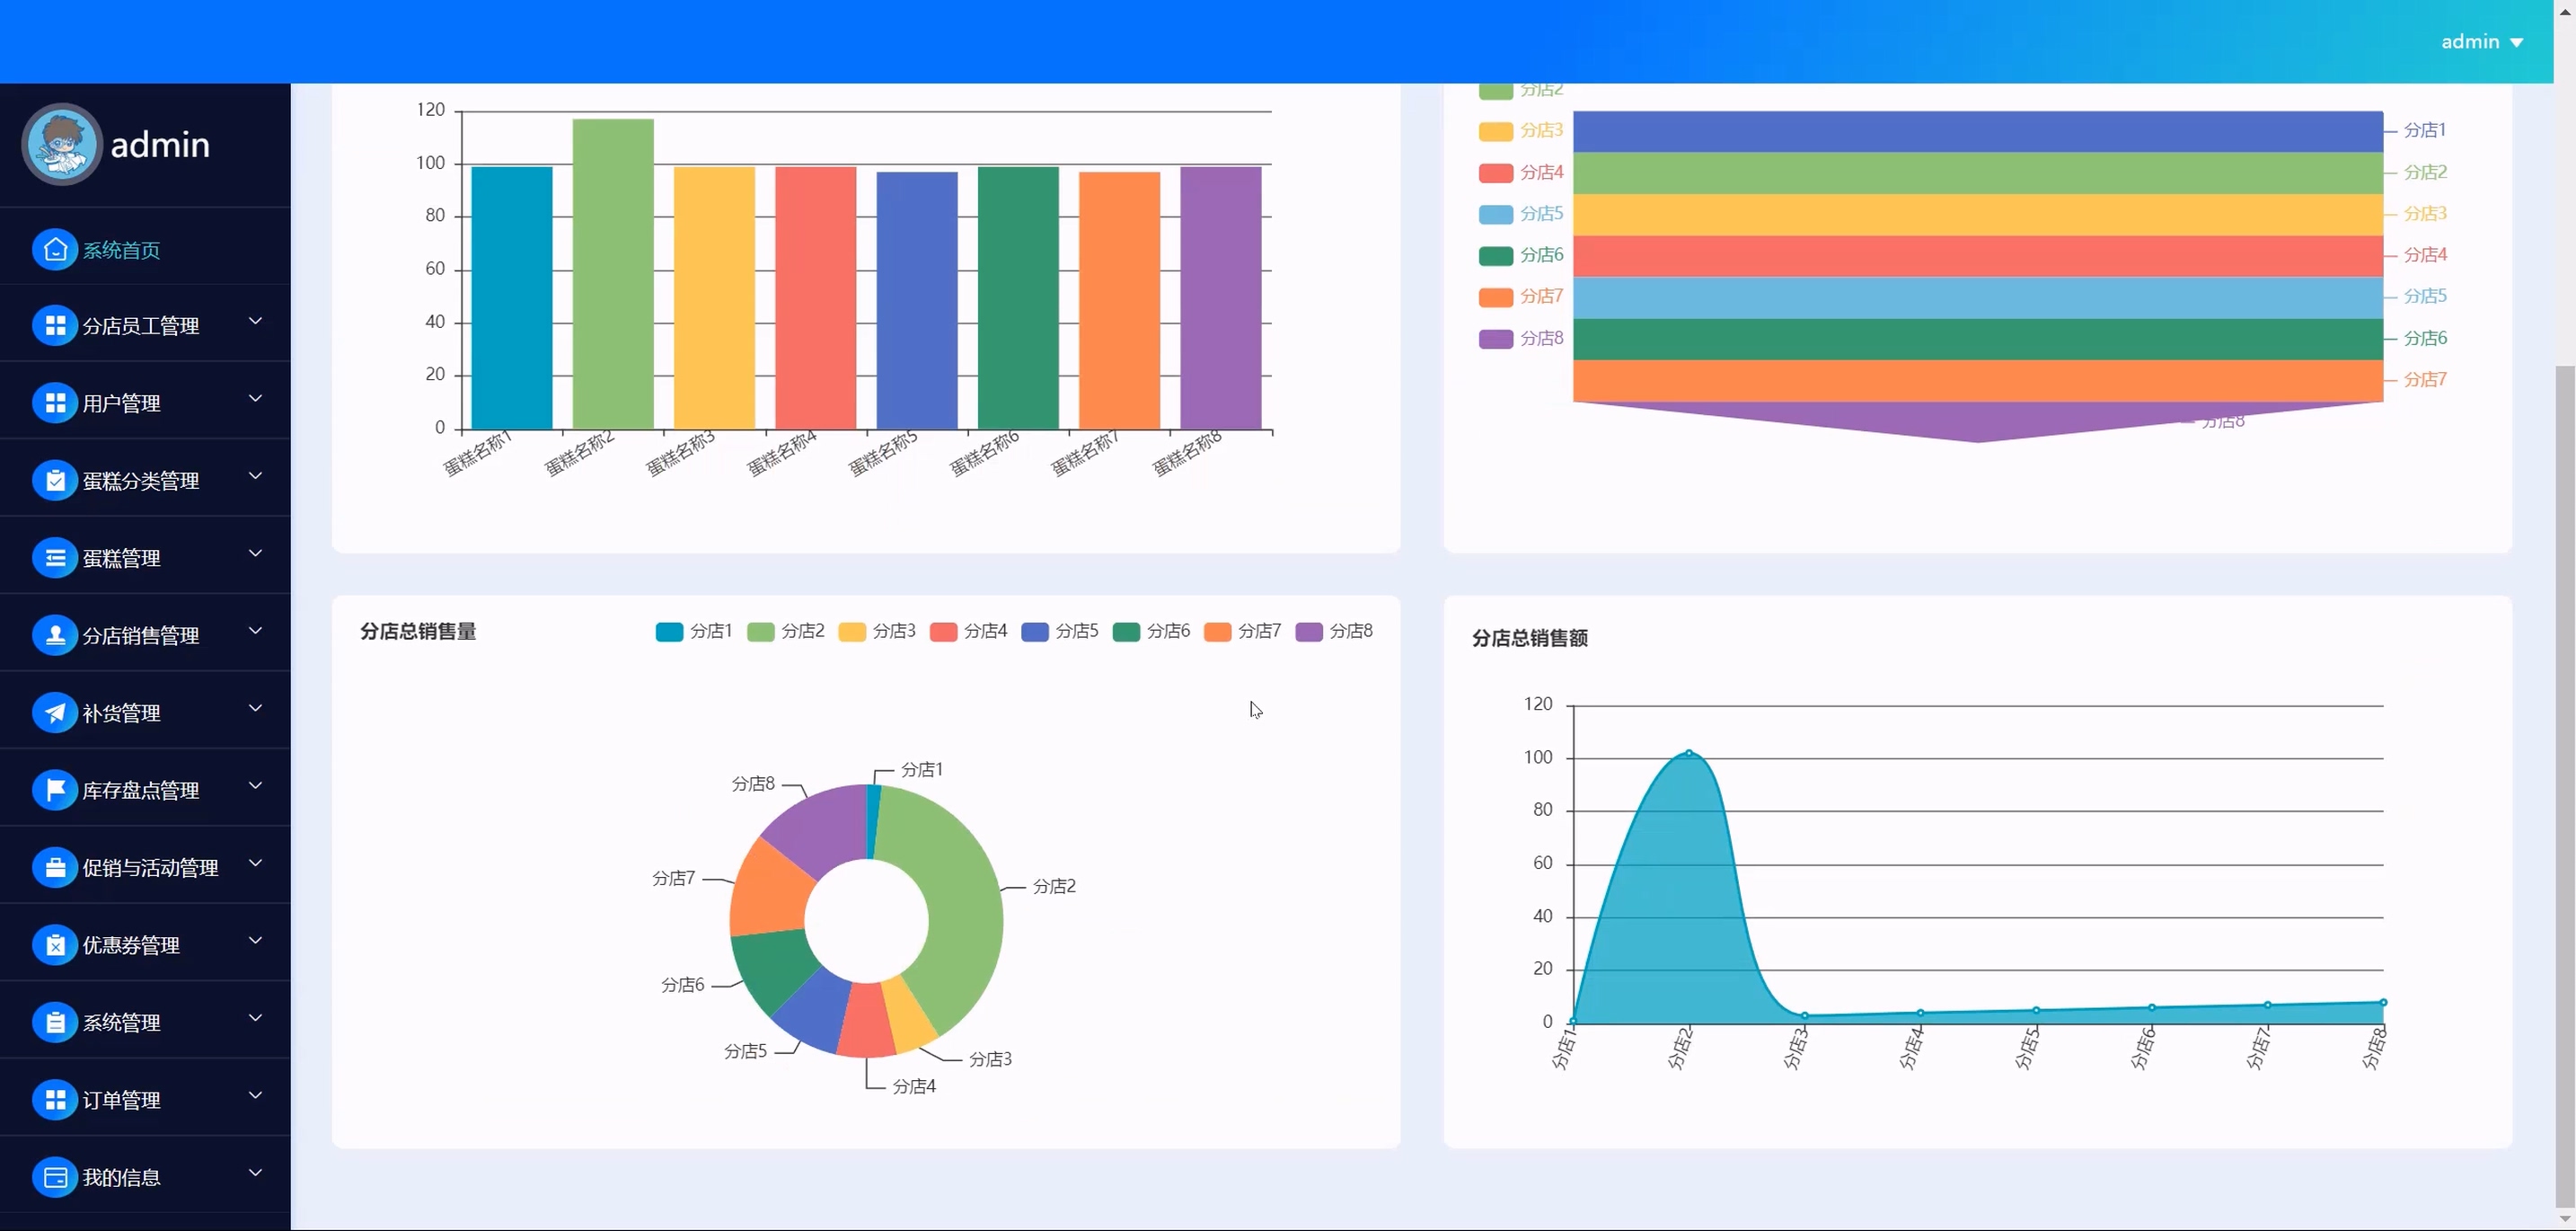This screenshot has width=2576, height=1231.
Task: Click the card icon for 我的信息
Action: click(x=55, y=1177)
